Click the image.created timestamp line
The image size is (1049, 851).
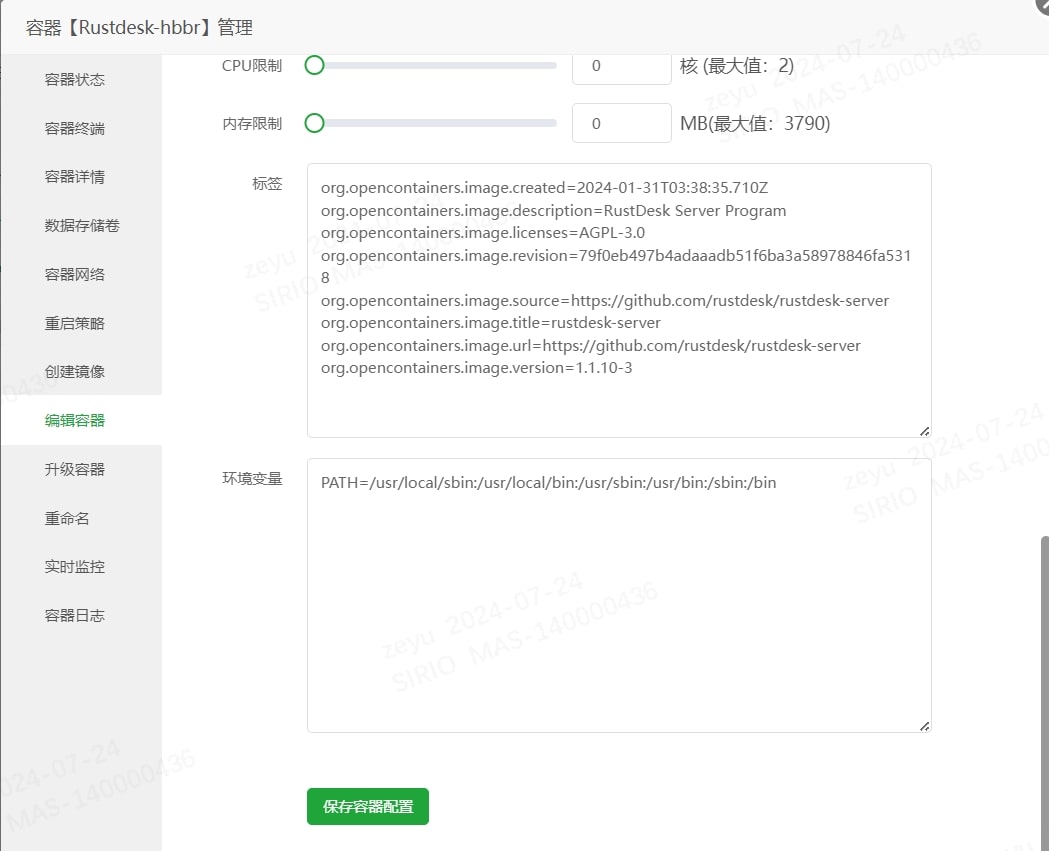tap(544, 188)
